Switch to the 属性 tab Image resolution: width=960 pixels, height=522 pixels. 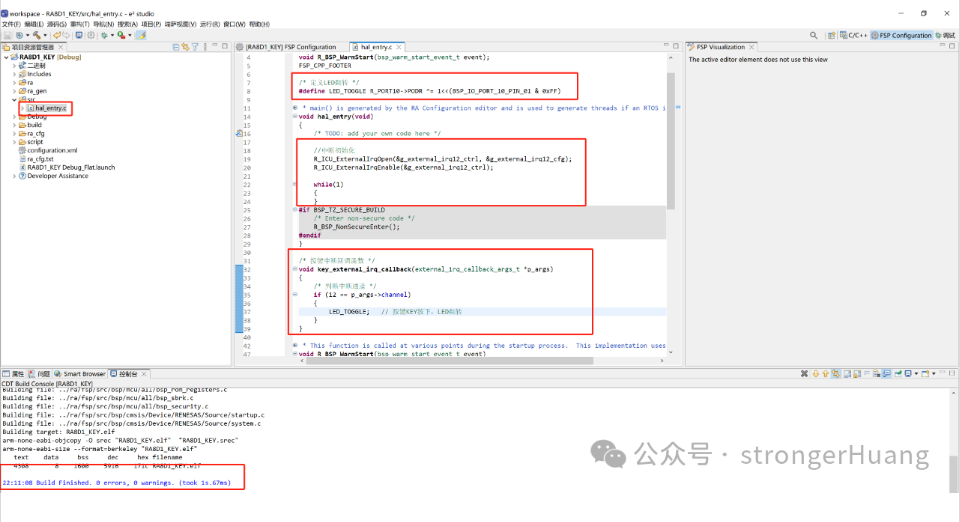click(13, 374)
